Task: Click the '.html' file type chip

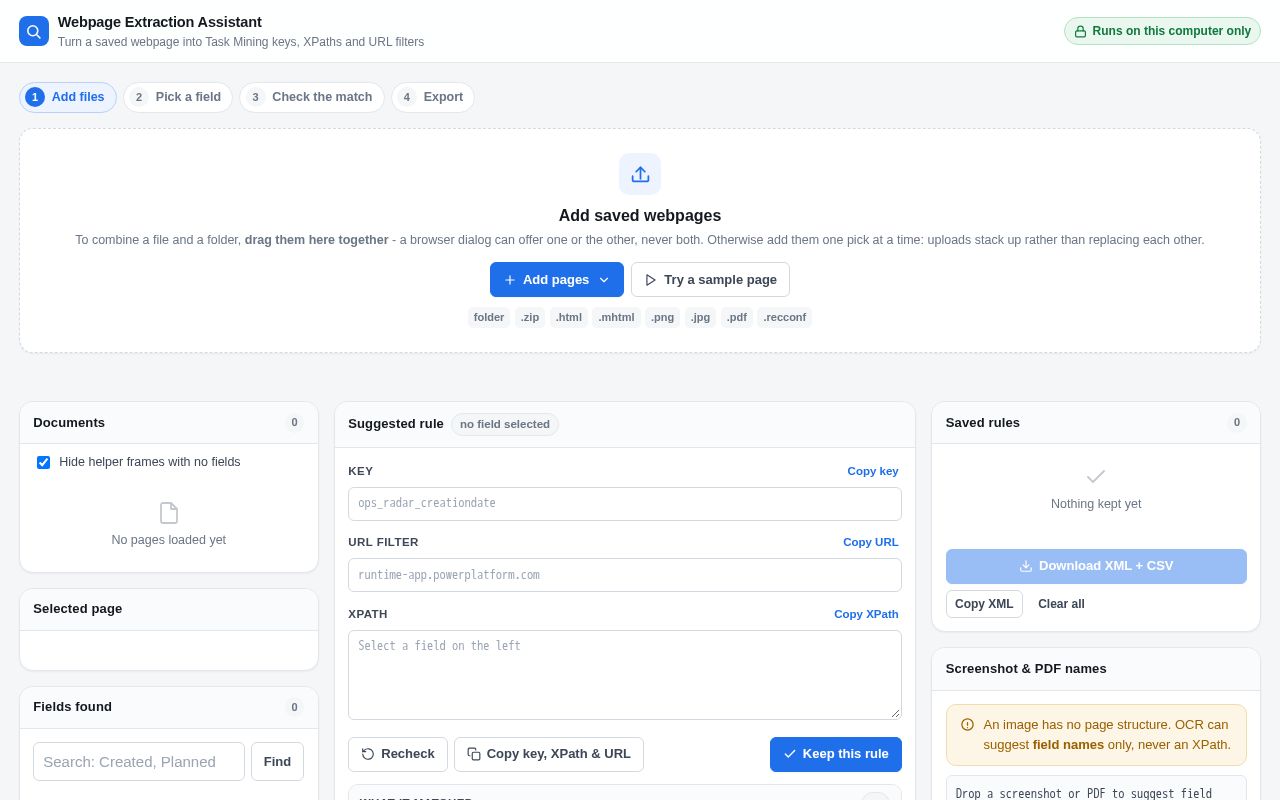Action: tap(569, 317)
